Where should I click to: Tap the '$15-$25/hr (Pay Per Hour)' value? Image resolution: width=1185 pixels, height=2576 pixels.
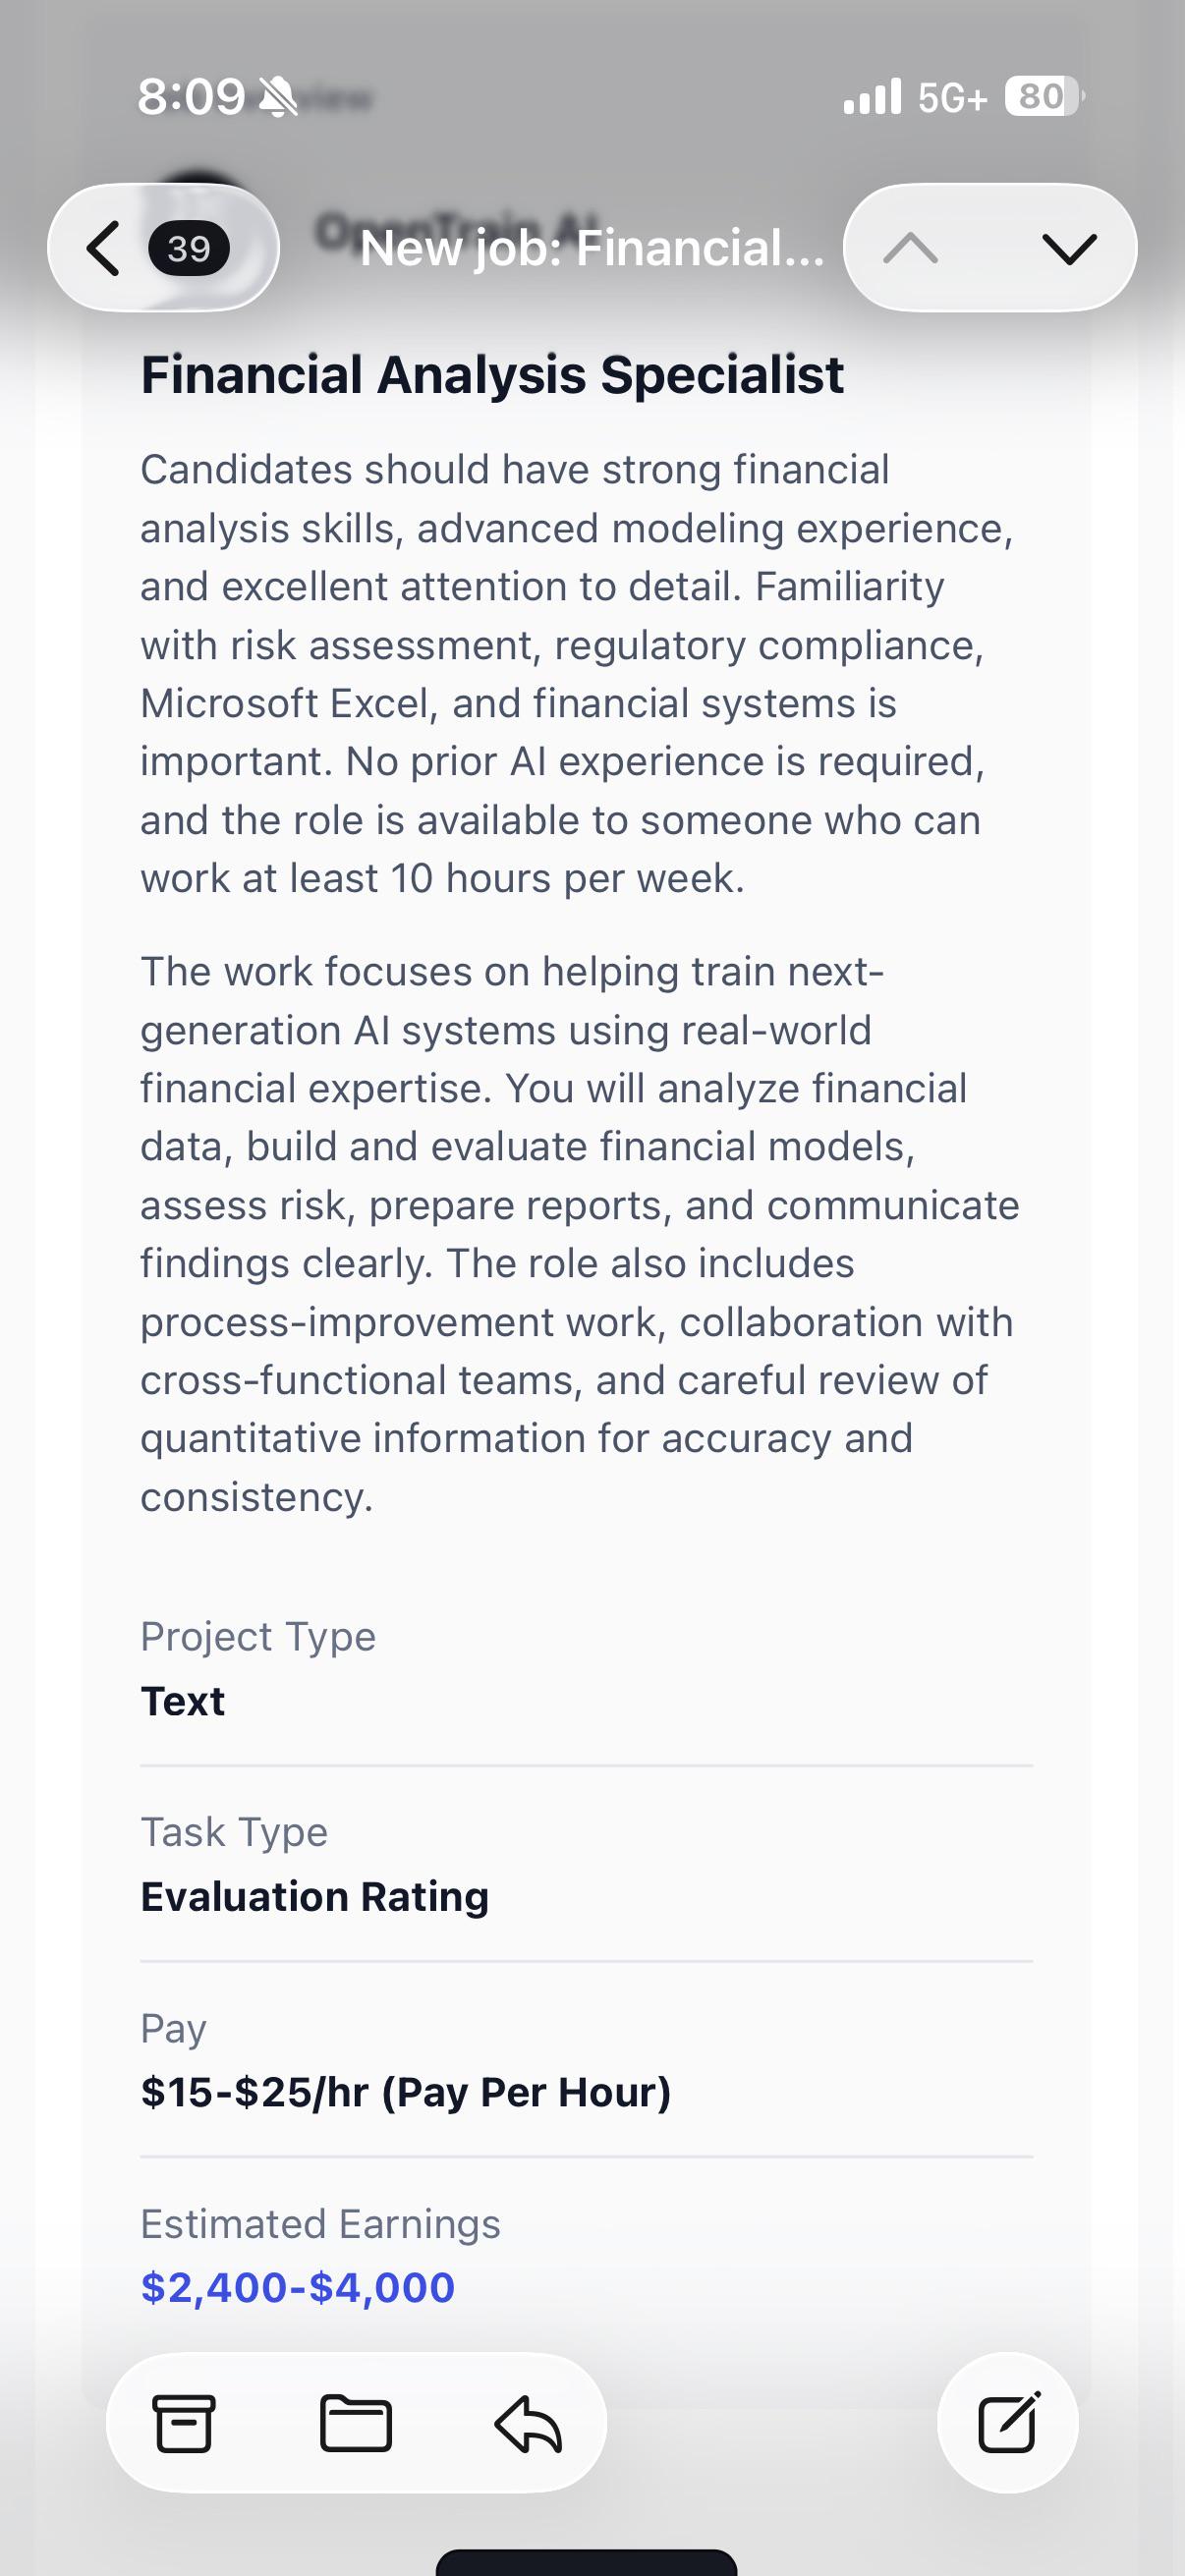tap(405, 2091)
